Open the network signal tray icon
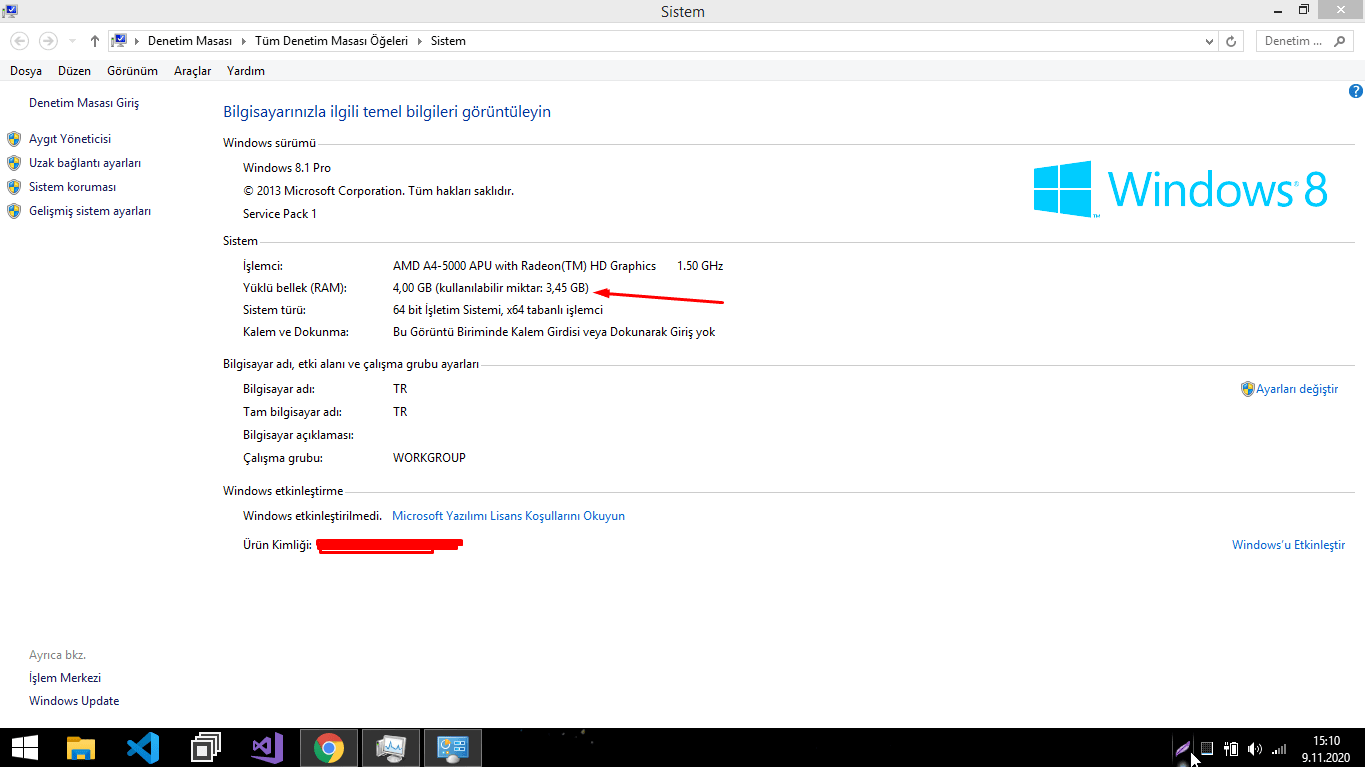The height and width of the screenshot is (767, 1365). coord(1279,748)
